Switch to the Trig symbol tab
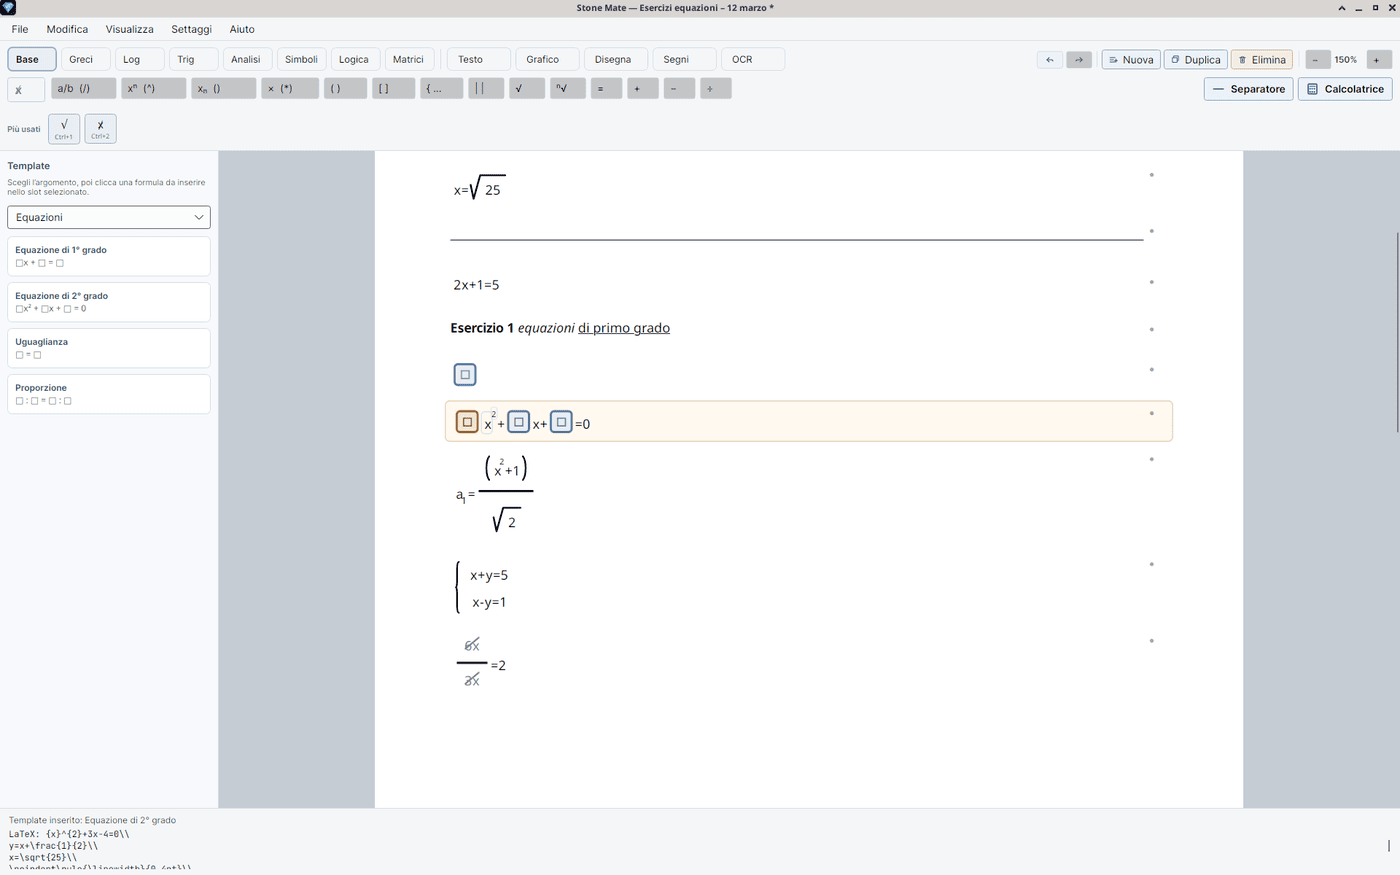 click(194, 60)
